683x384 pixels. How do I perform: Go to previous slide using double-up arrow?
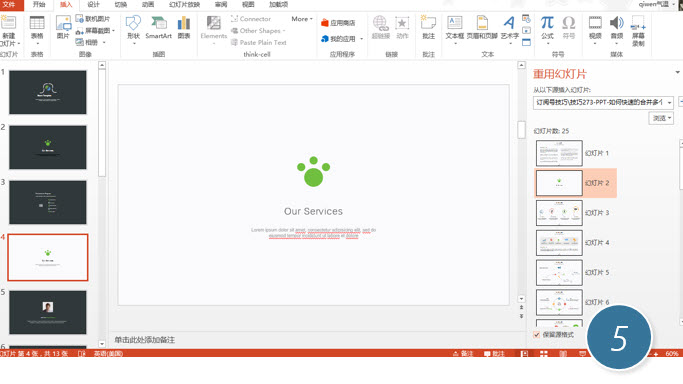(x=521, y=307)
